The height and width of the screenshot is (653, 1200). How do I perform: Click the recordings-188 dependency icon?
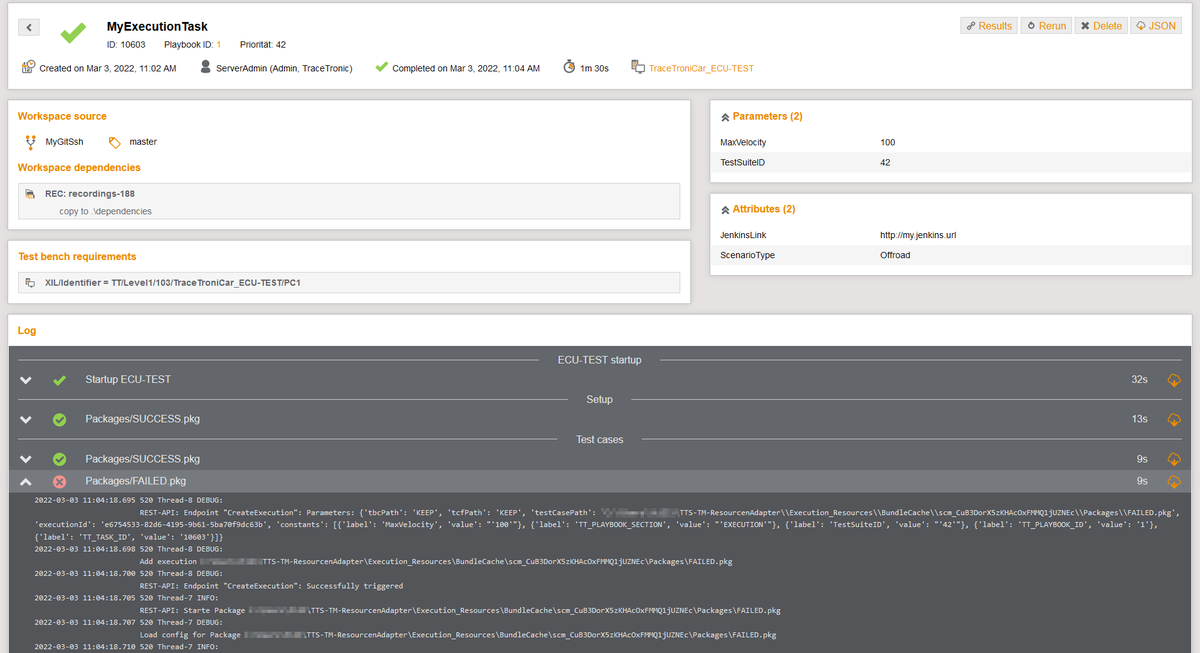(x=31, y=194)
